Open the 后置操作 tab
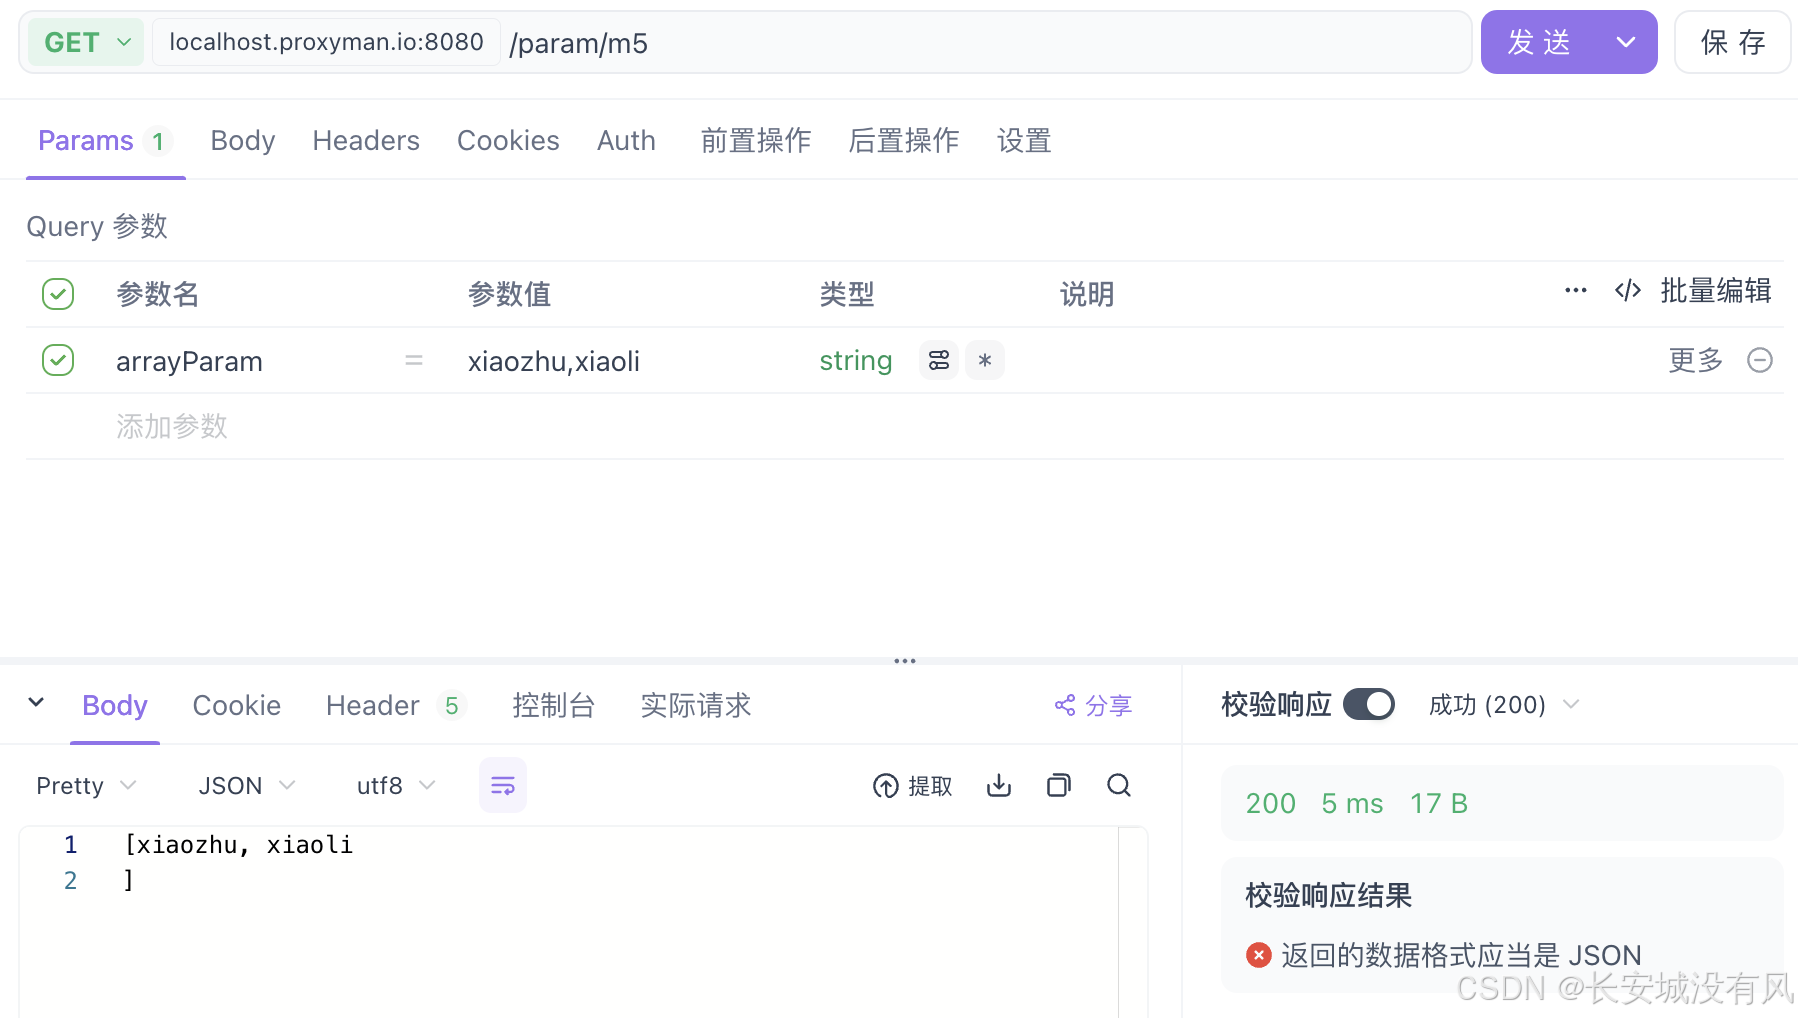Screen dimensions: 1798x1018 coord(904,141)
